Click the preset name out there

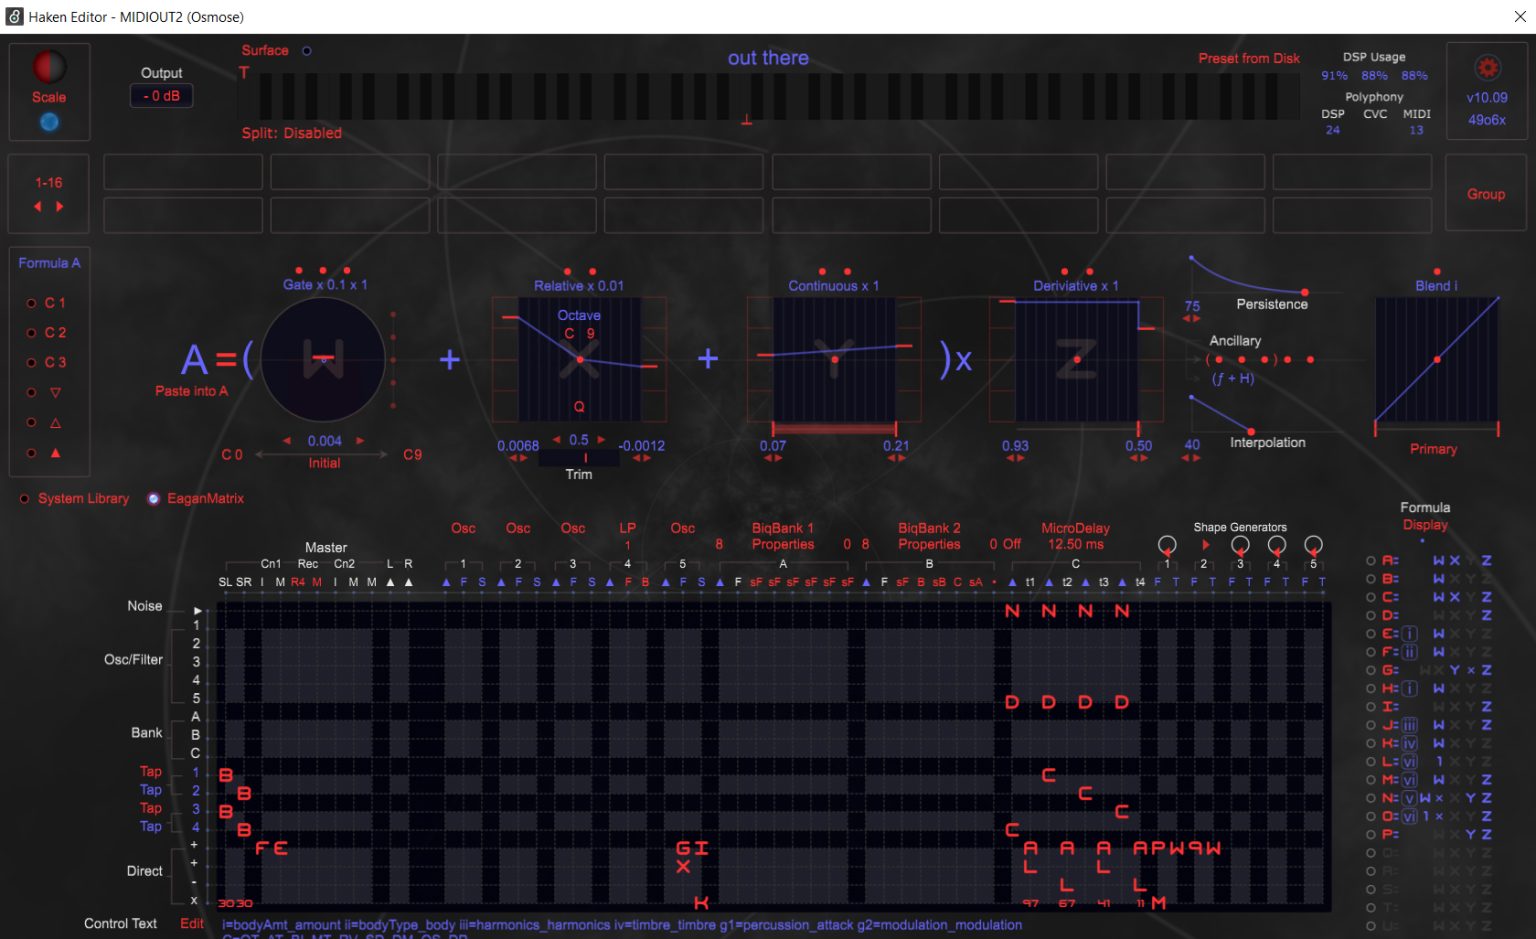click(x=768, y=58)
